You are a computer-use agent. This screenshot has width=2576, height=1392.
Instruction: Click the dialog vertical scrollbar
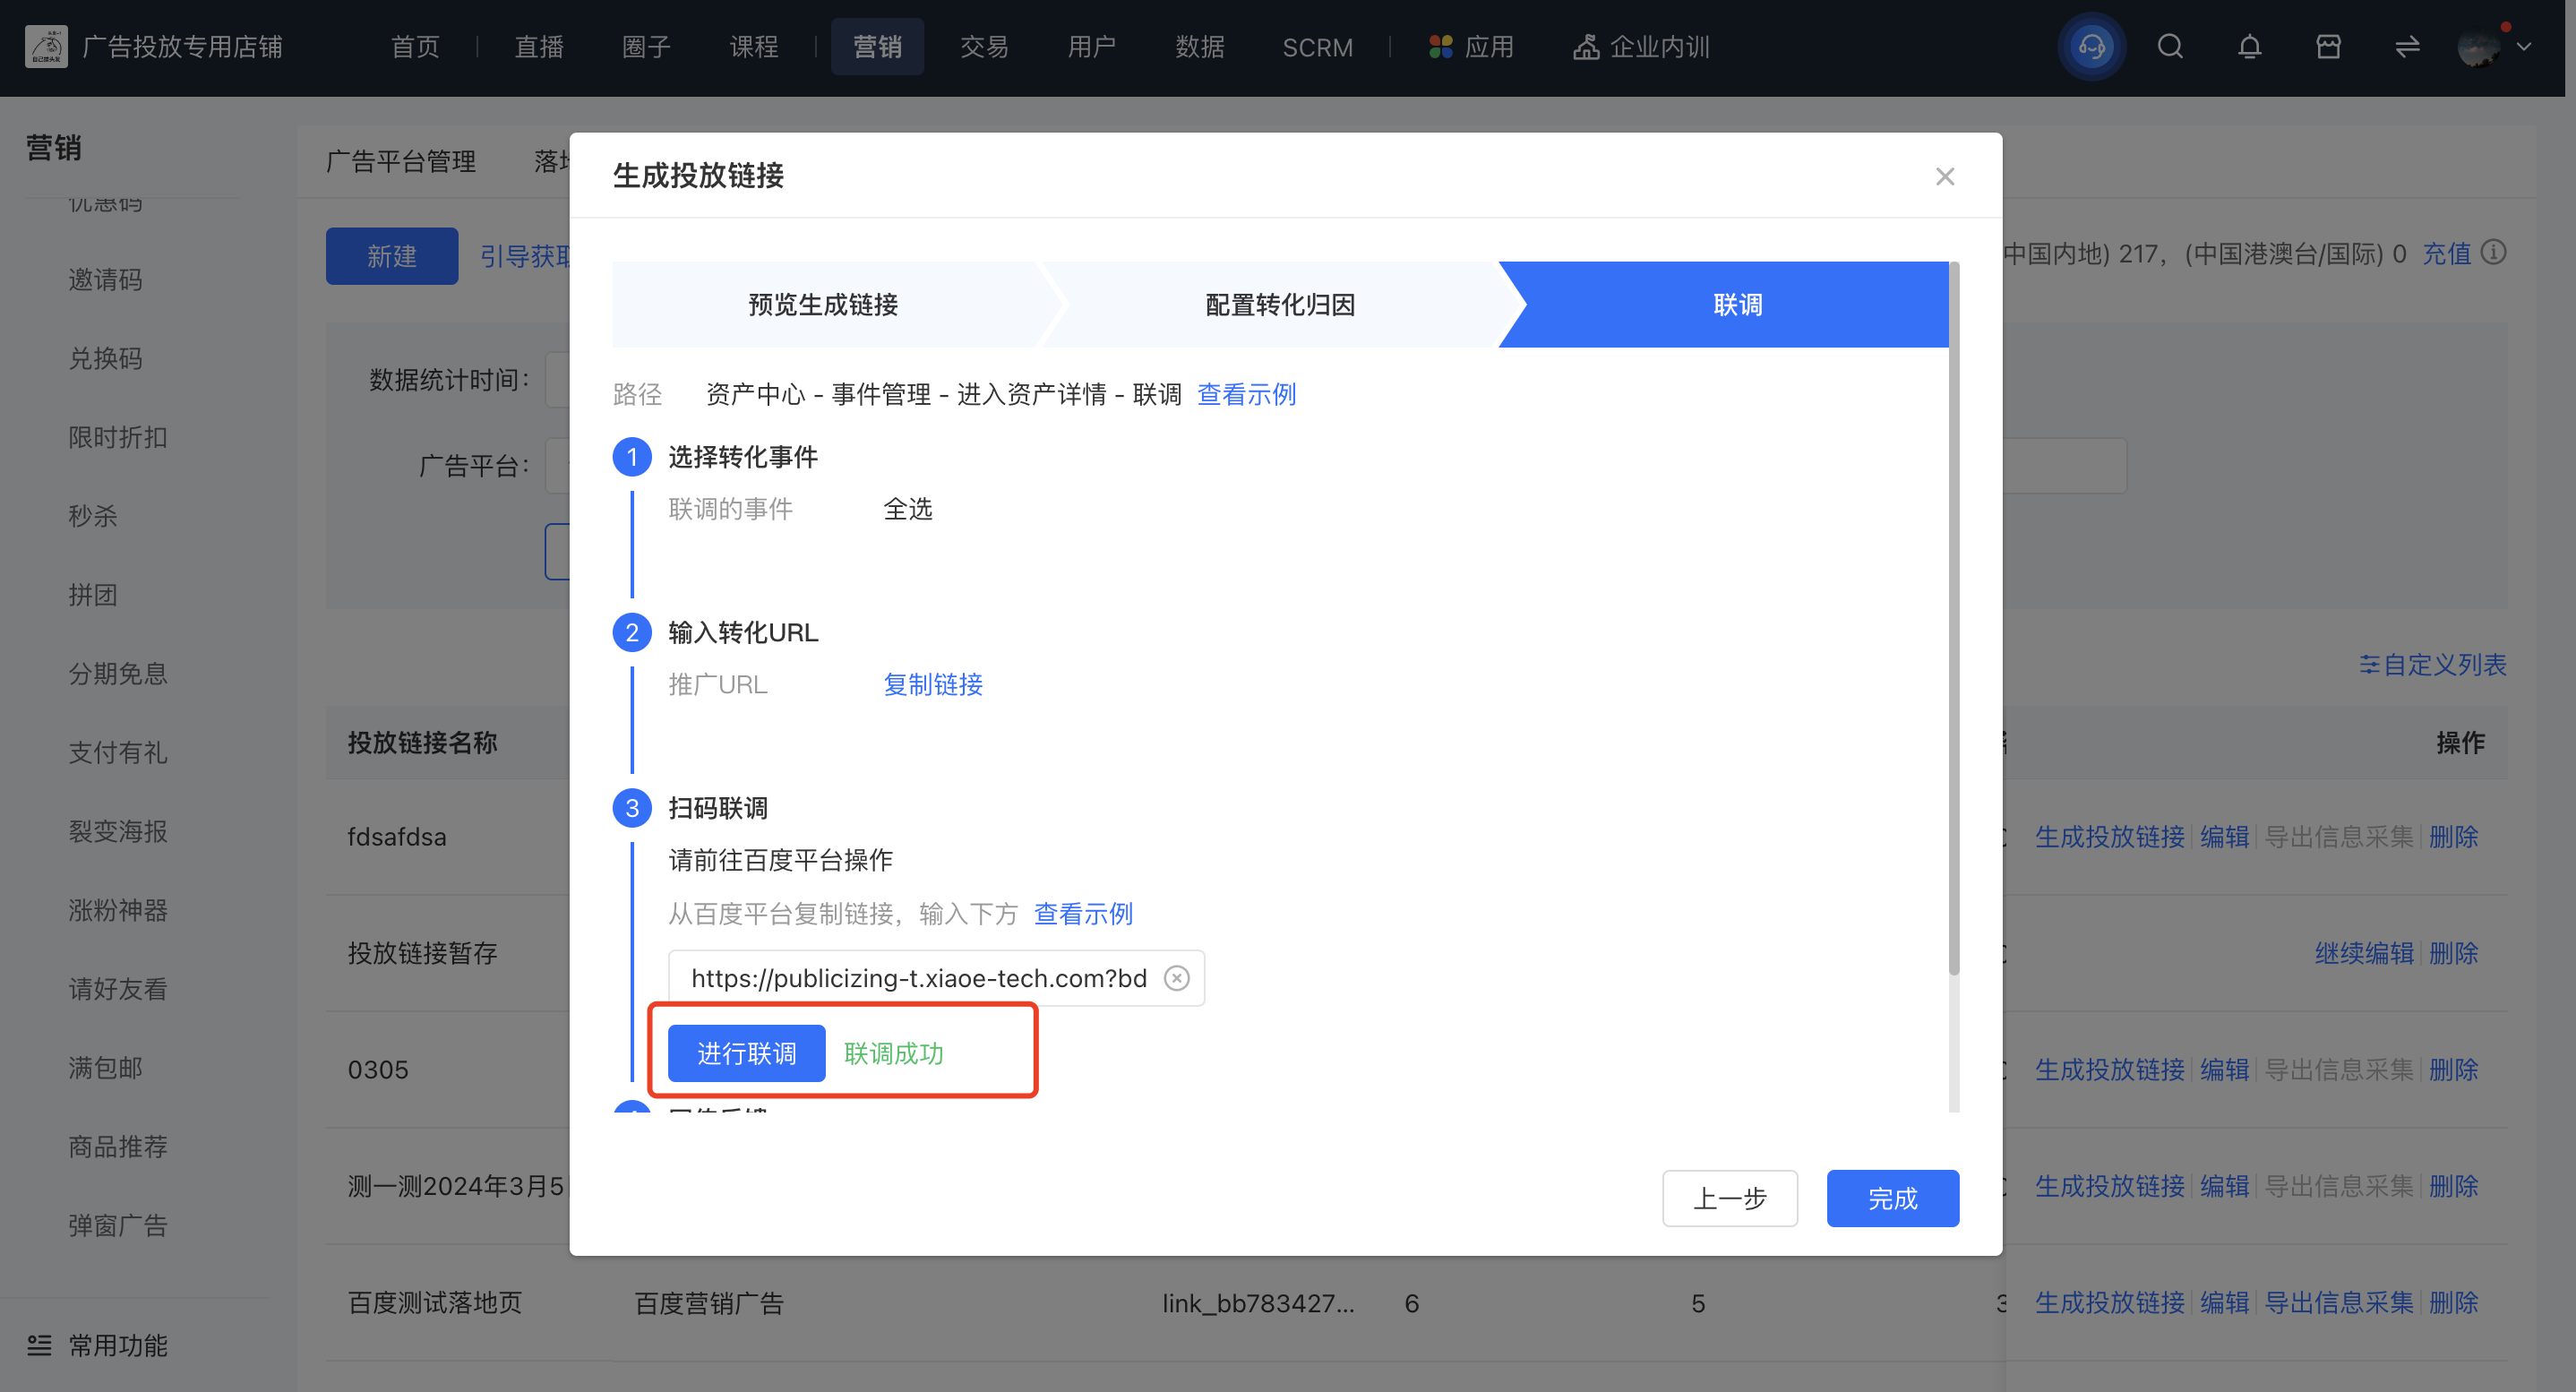click(x=1953, y=620)
